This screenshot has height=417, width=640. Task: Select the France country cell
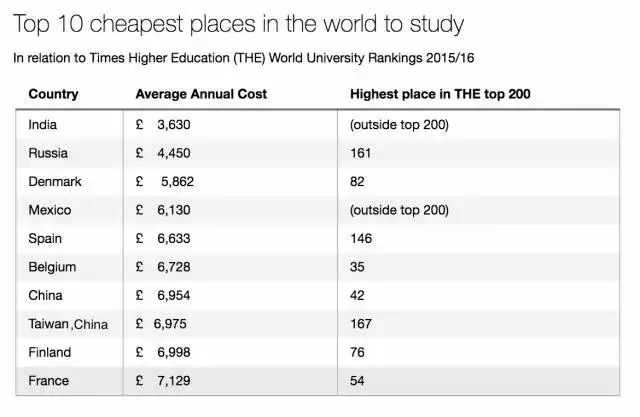click(x=49, y=381)
